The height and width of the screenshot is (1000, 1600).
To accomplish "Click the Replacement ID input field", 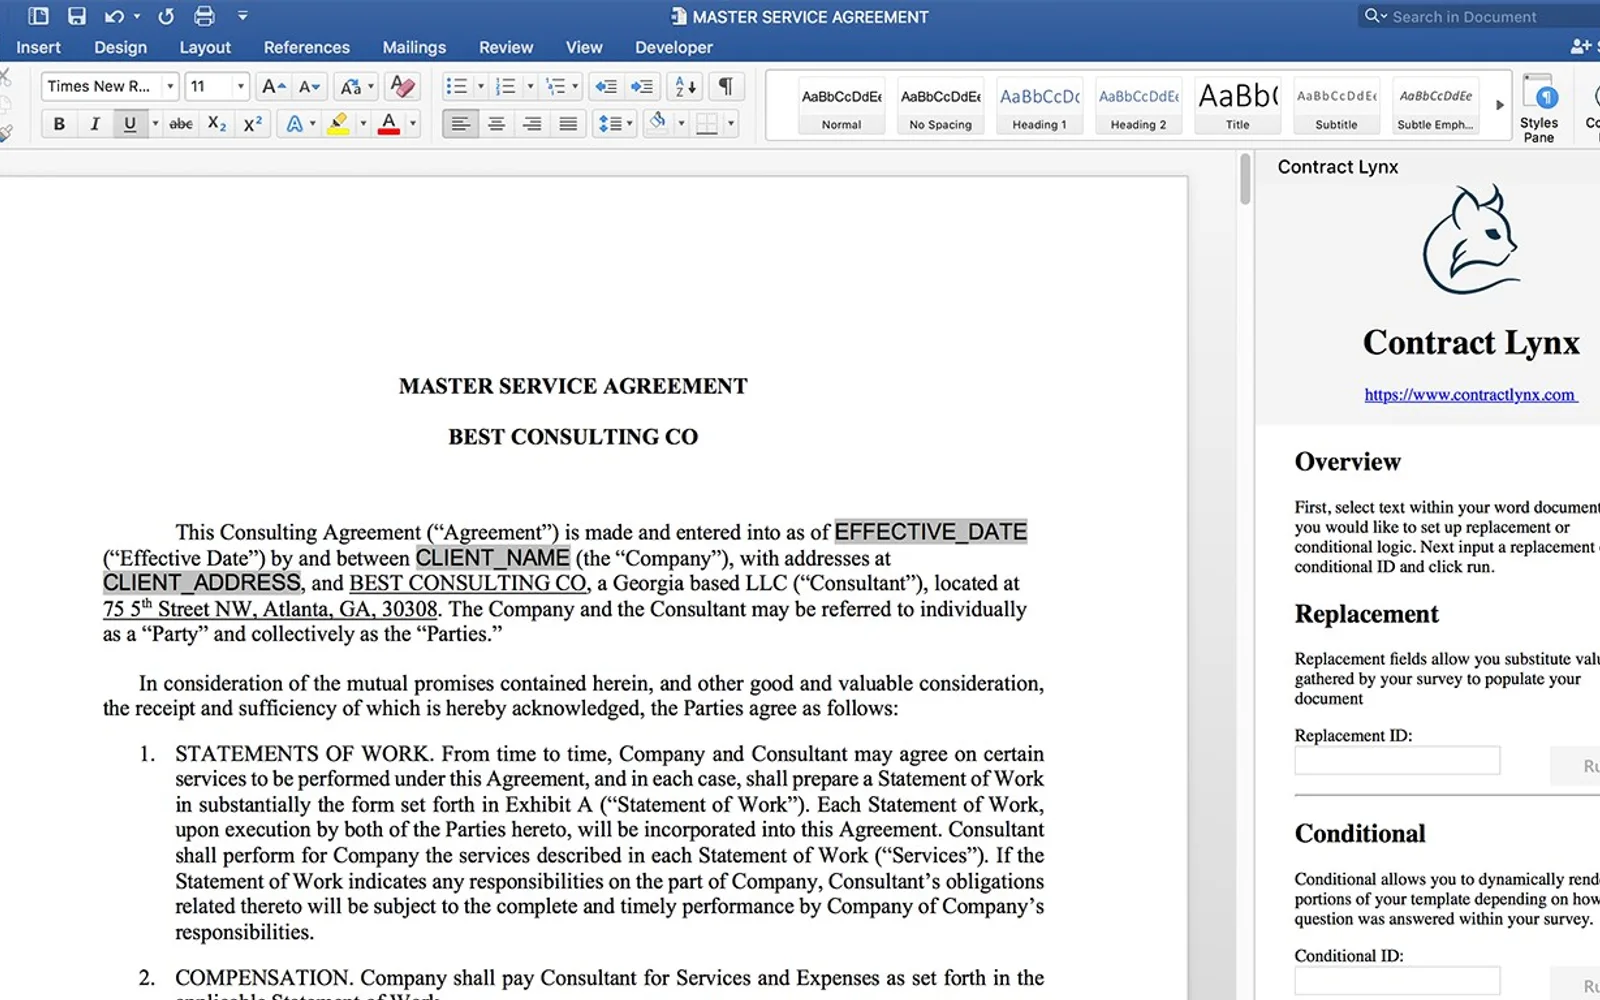I will pos(1397,761).
